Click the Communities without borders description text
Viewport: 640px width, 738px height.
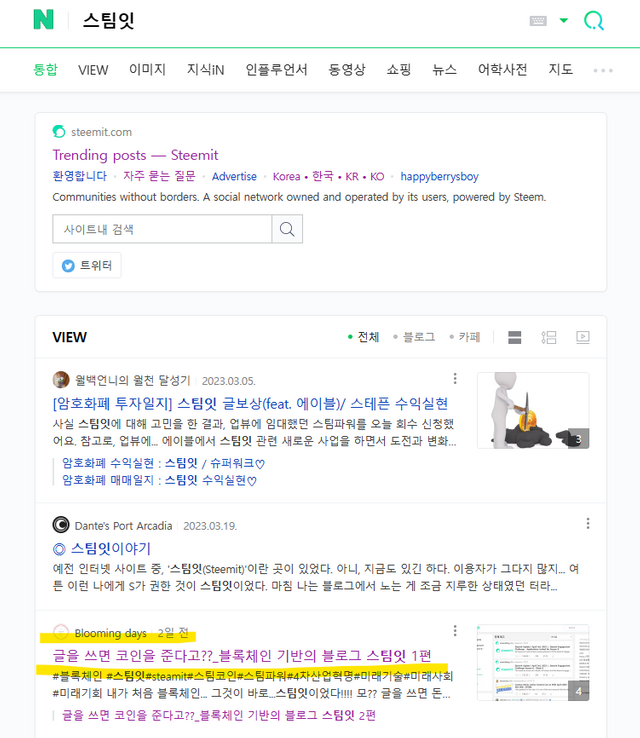(x=299, y=197)
